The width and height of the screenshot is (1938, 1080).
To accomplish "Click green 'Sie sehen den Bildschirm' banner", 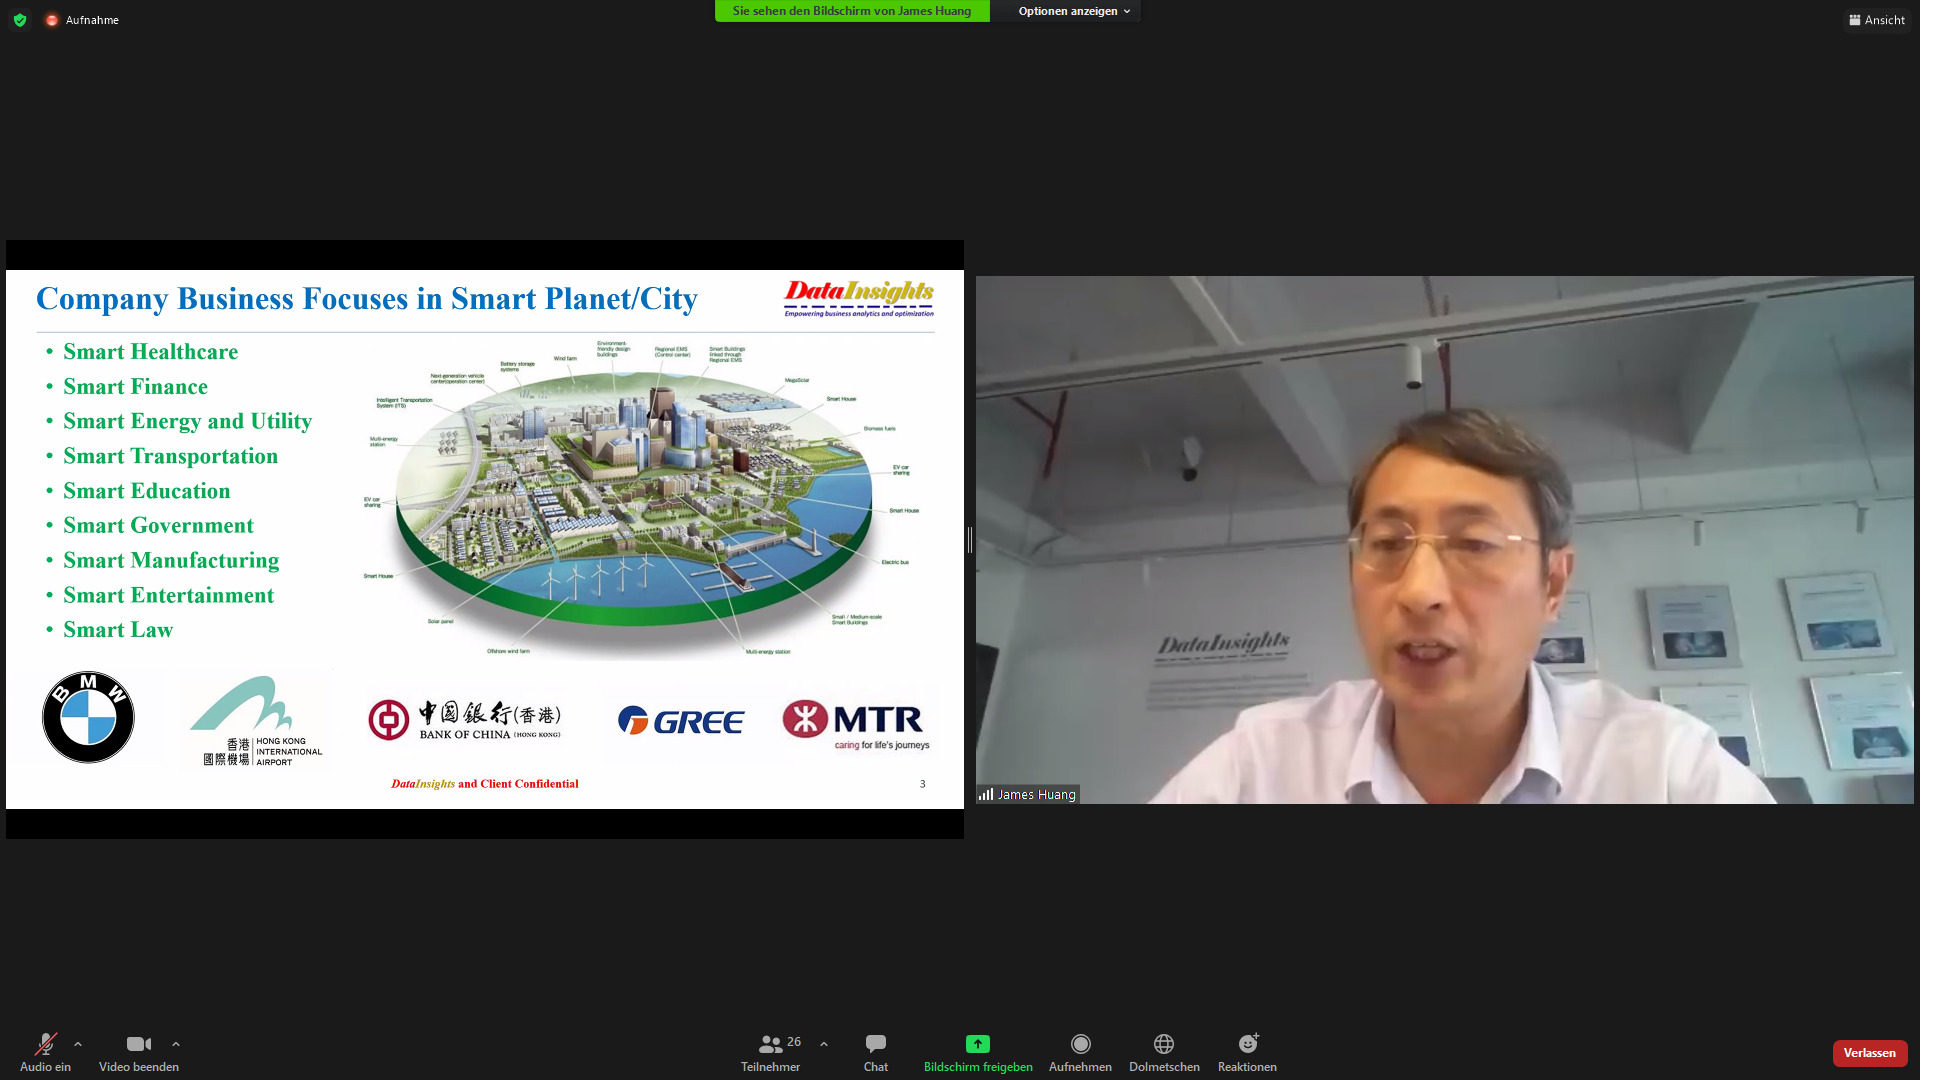I will pyautogui.click(x=851, y=11).
